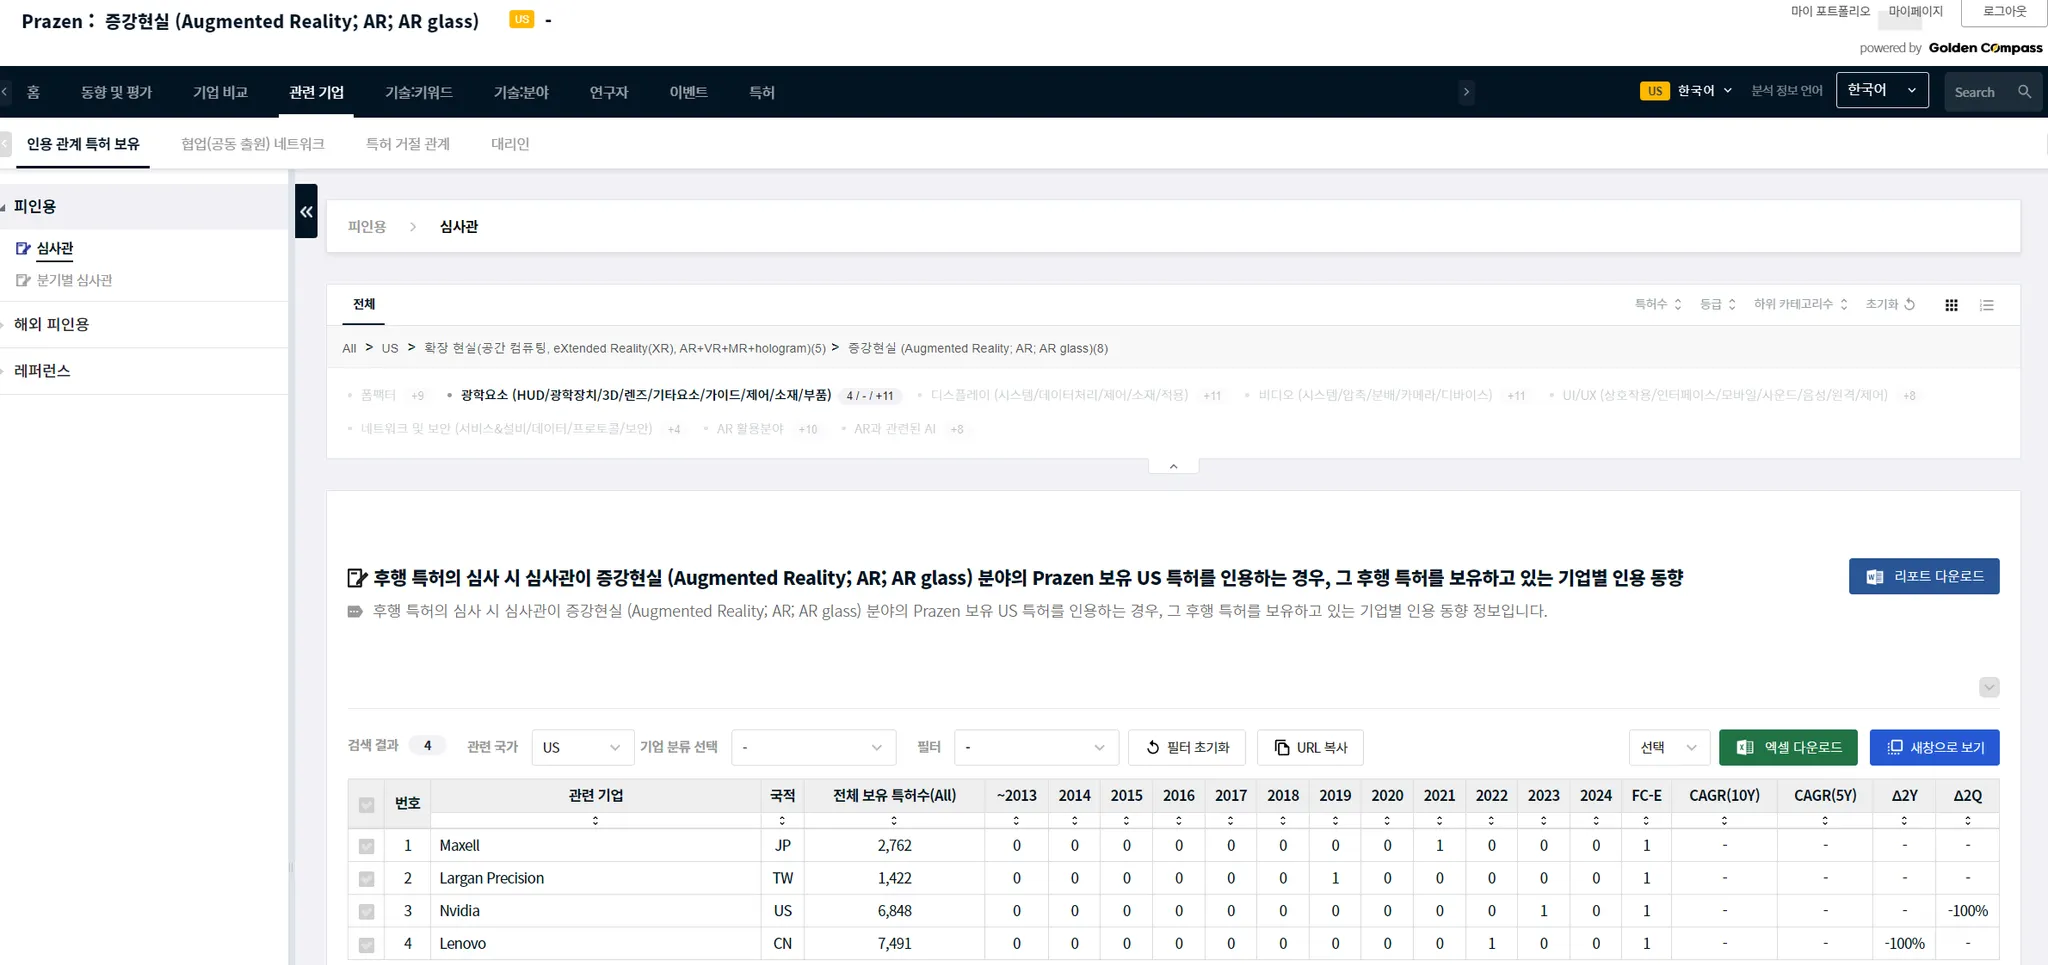This screenshot has height=965, width=2048.
Task: Expand the 해외 피인용 section
Action: click(51, 324)
